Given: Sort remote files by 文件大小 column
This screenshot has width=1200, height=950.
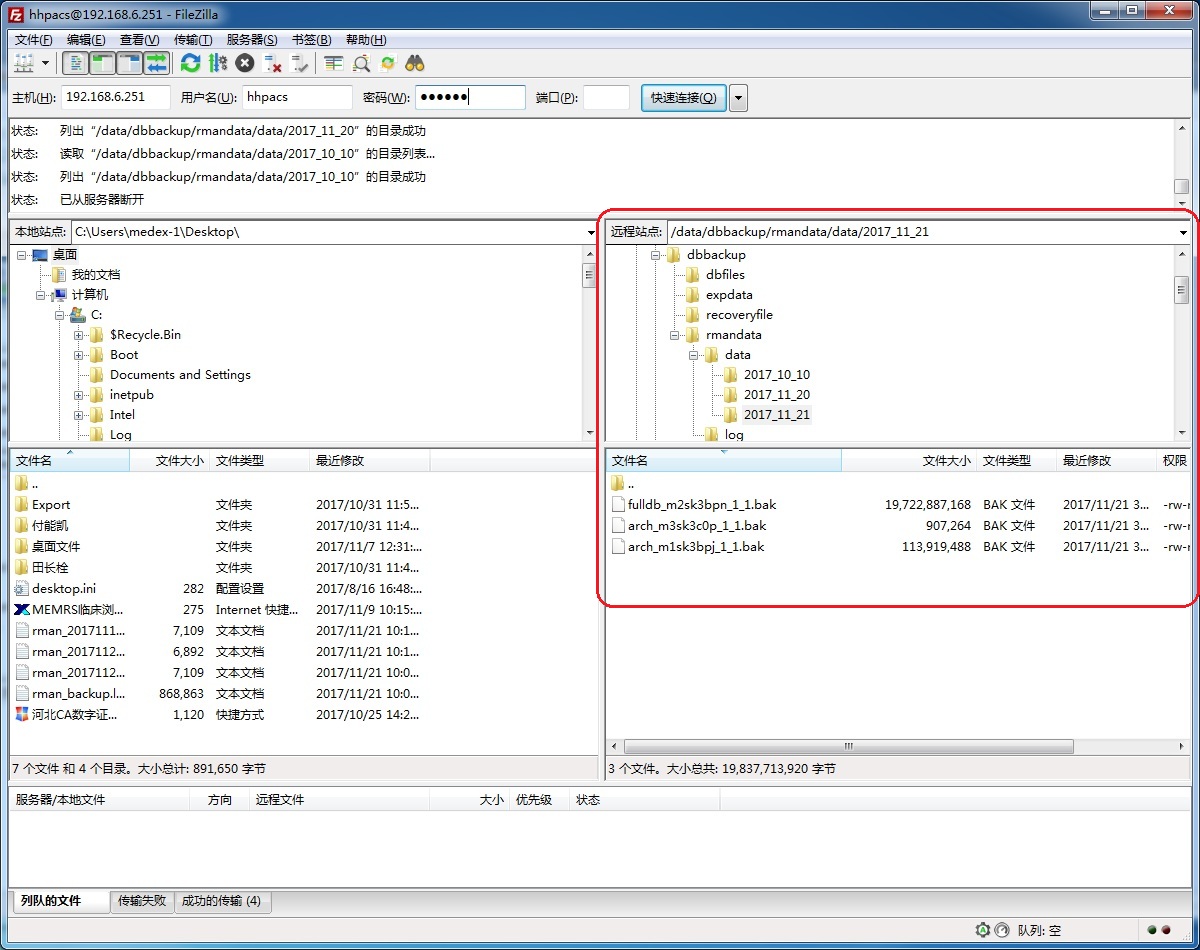Looking at the screenshot, I should (908, 461).
